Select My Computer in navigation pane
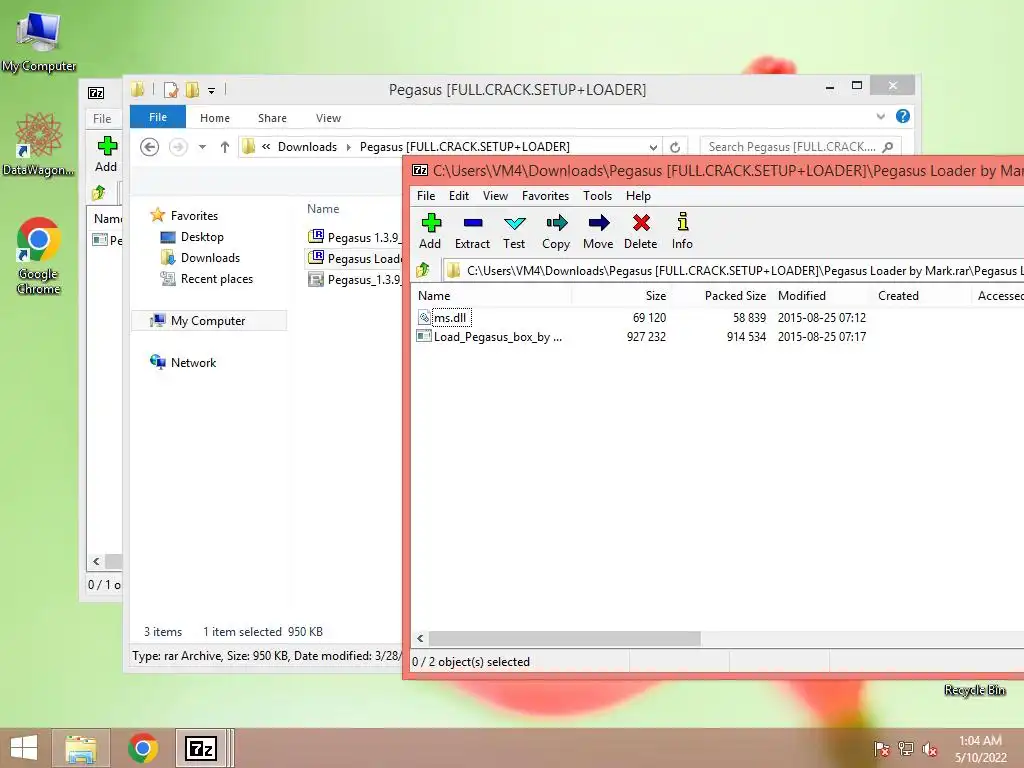The width and height of the screenshot is (1024, 768). tap(208, 321)
